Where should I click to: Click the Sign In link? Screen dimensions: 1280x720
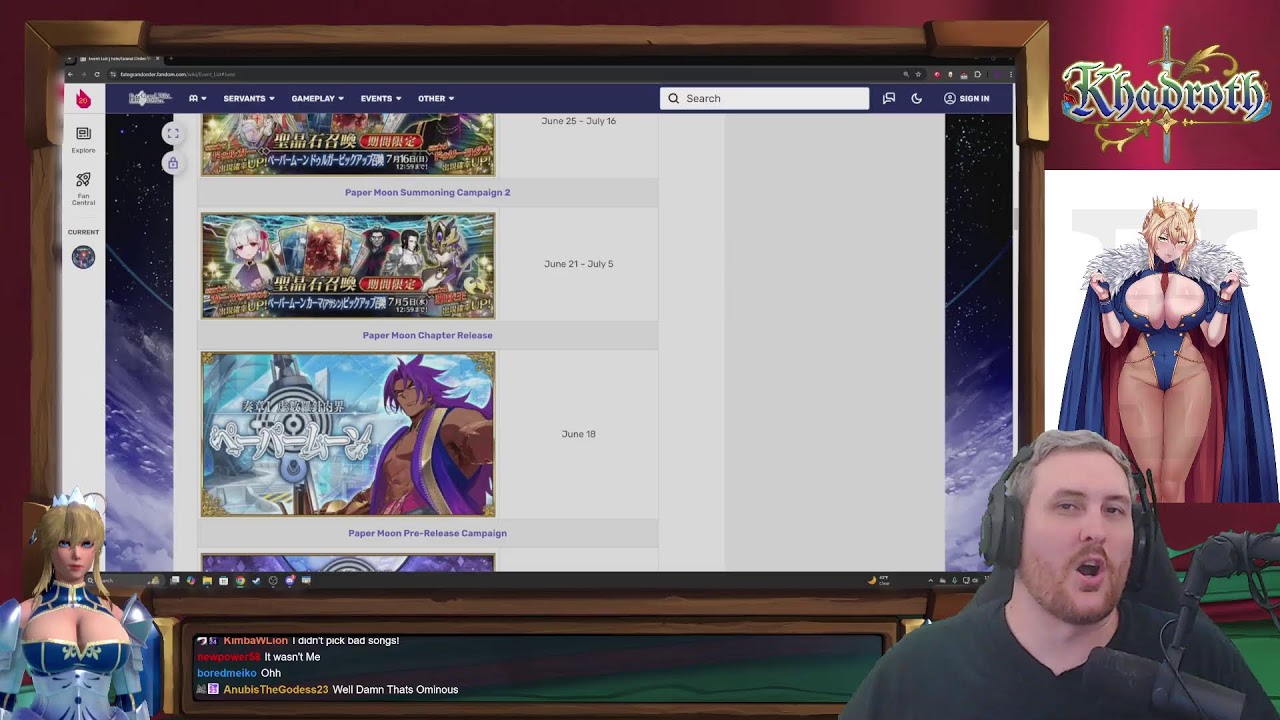[x=974, y=98]
